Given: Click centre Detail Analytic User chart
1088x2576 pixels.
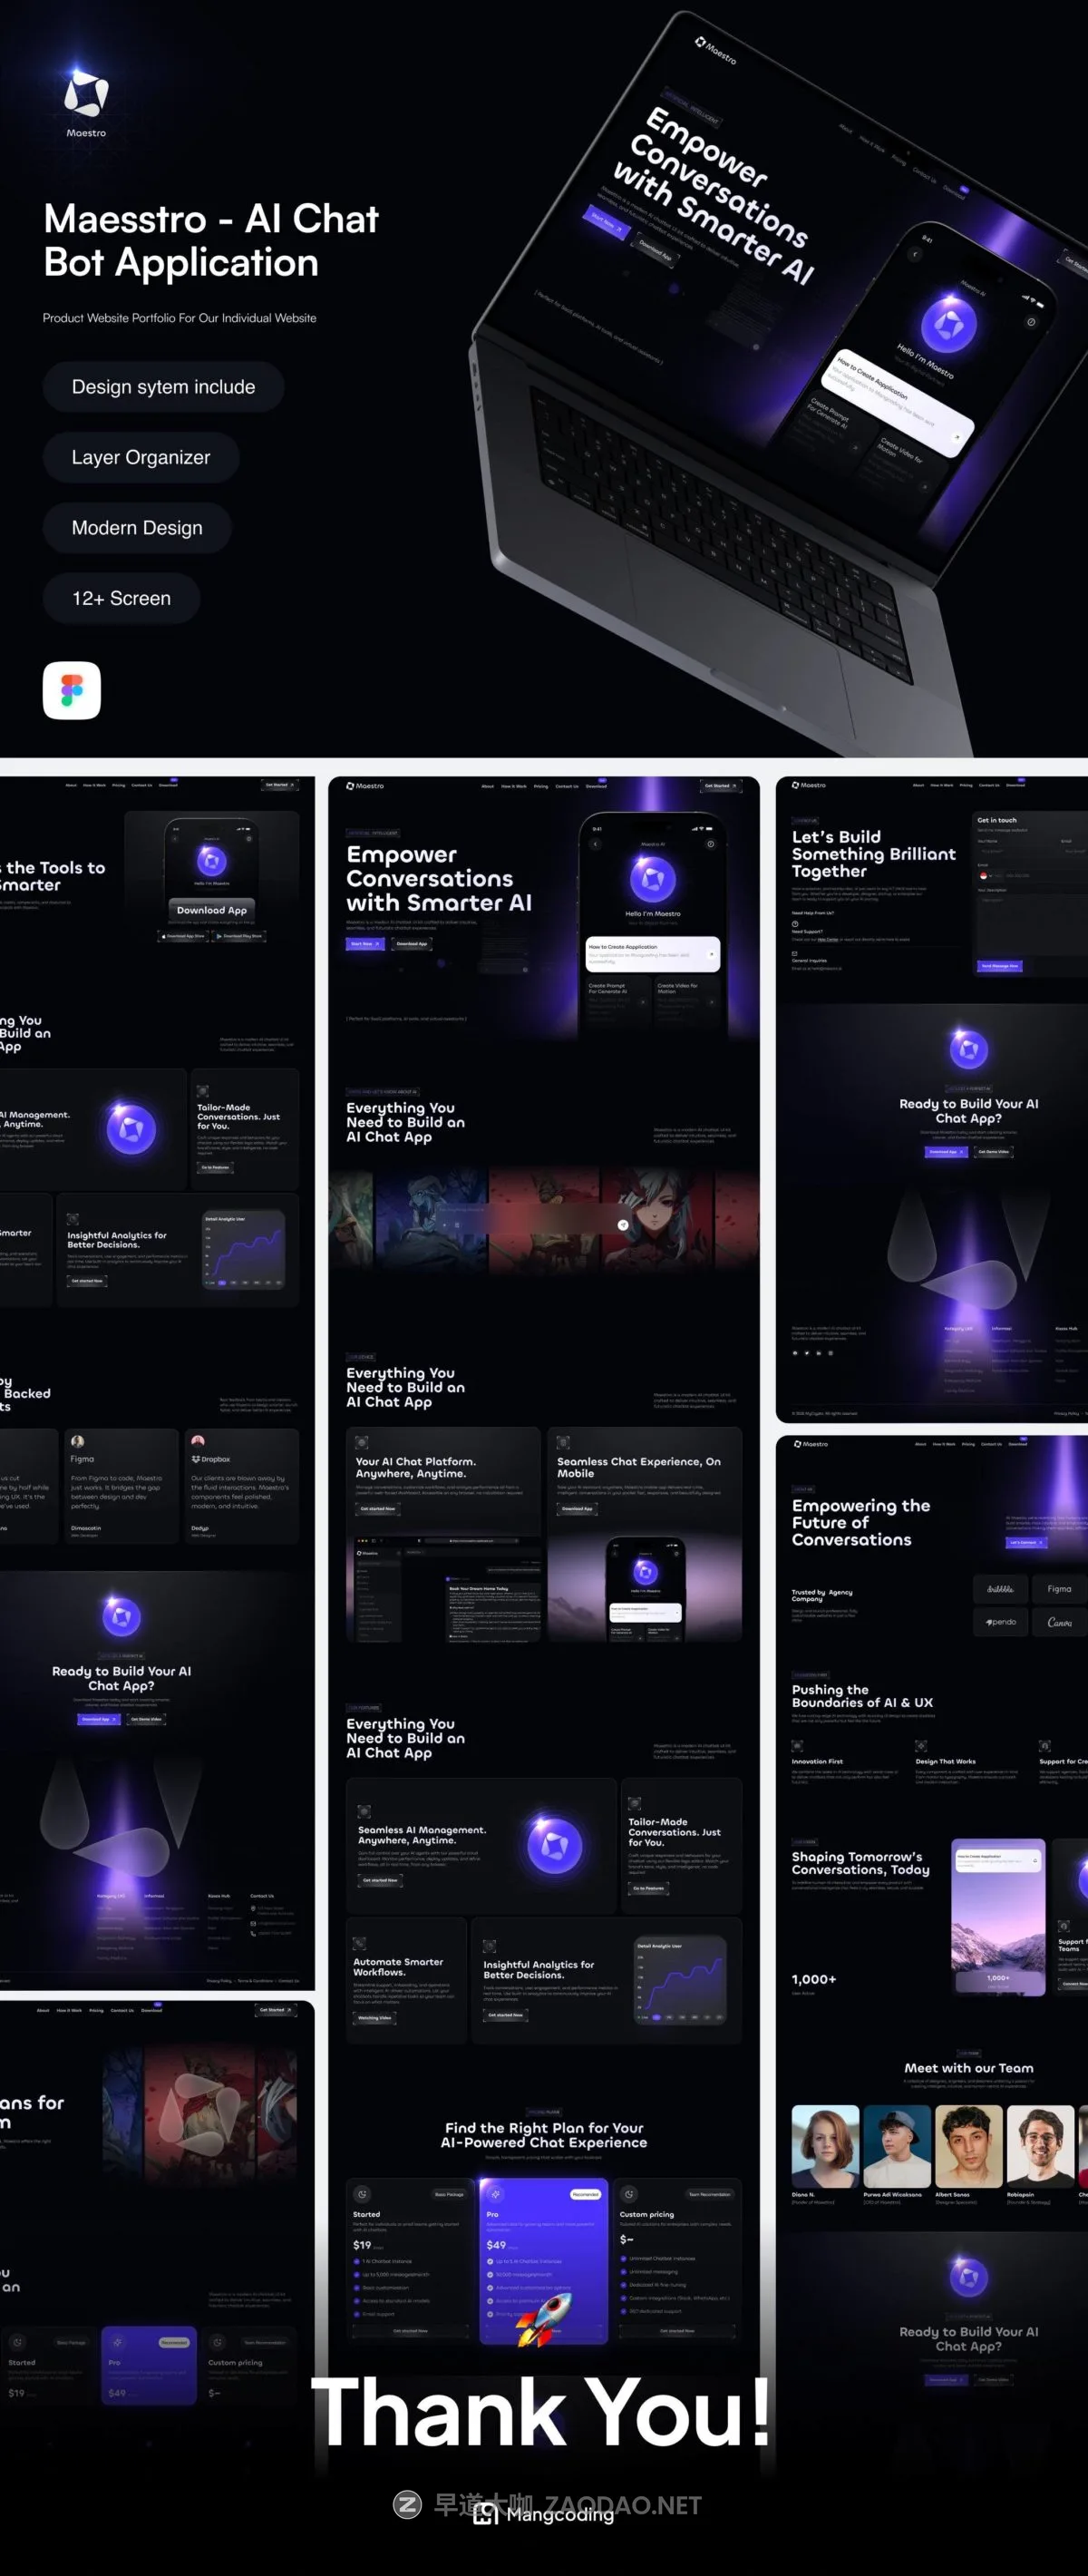Looking at the screenshot, I should [680, 1981].
